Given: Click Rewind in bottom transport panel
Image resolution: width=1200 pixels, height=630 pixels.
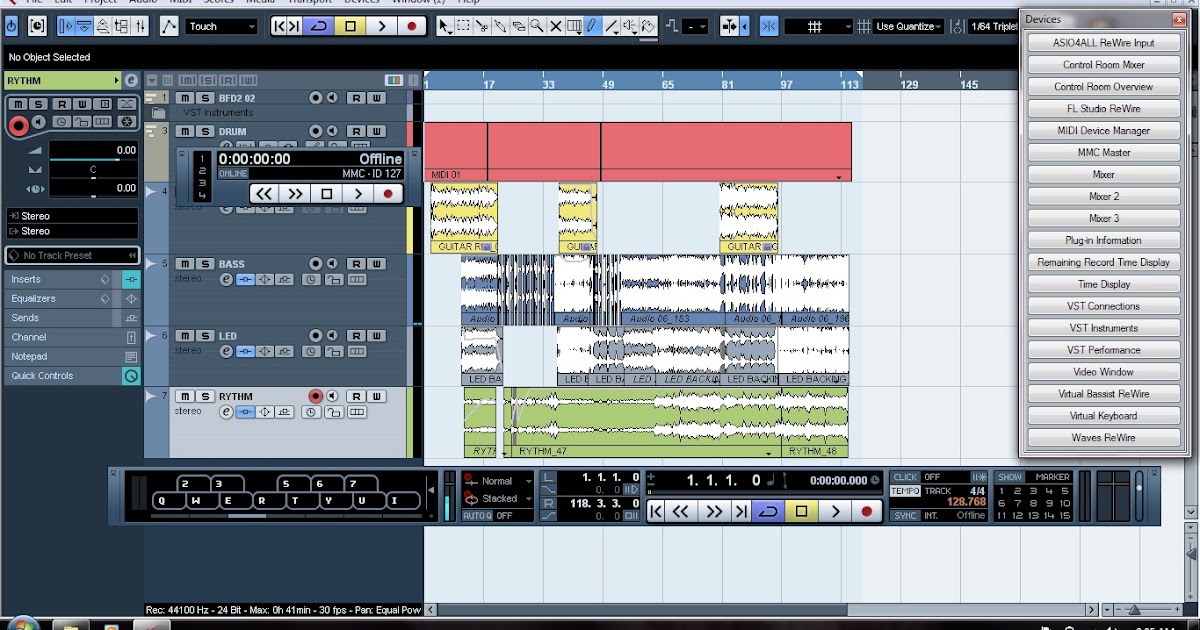Looking at the screenshot, I should tap(680, 511).
